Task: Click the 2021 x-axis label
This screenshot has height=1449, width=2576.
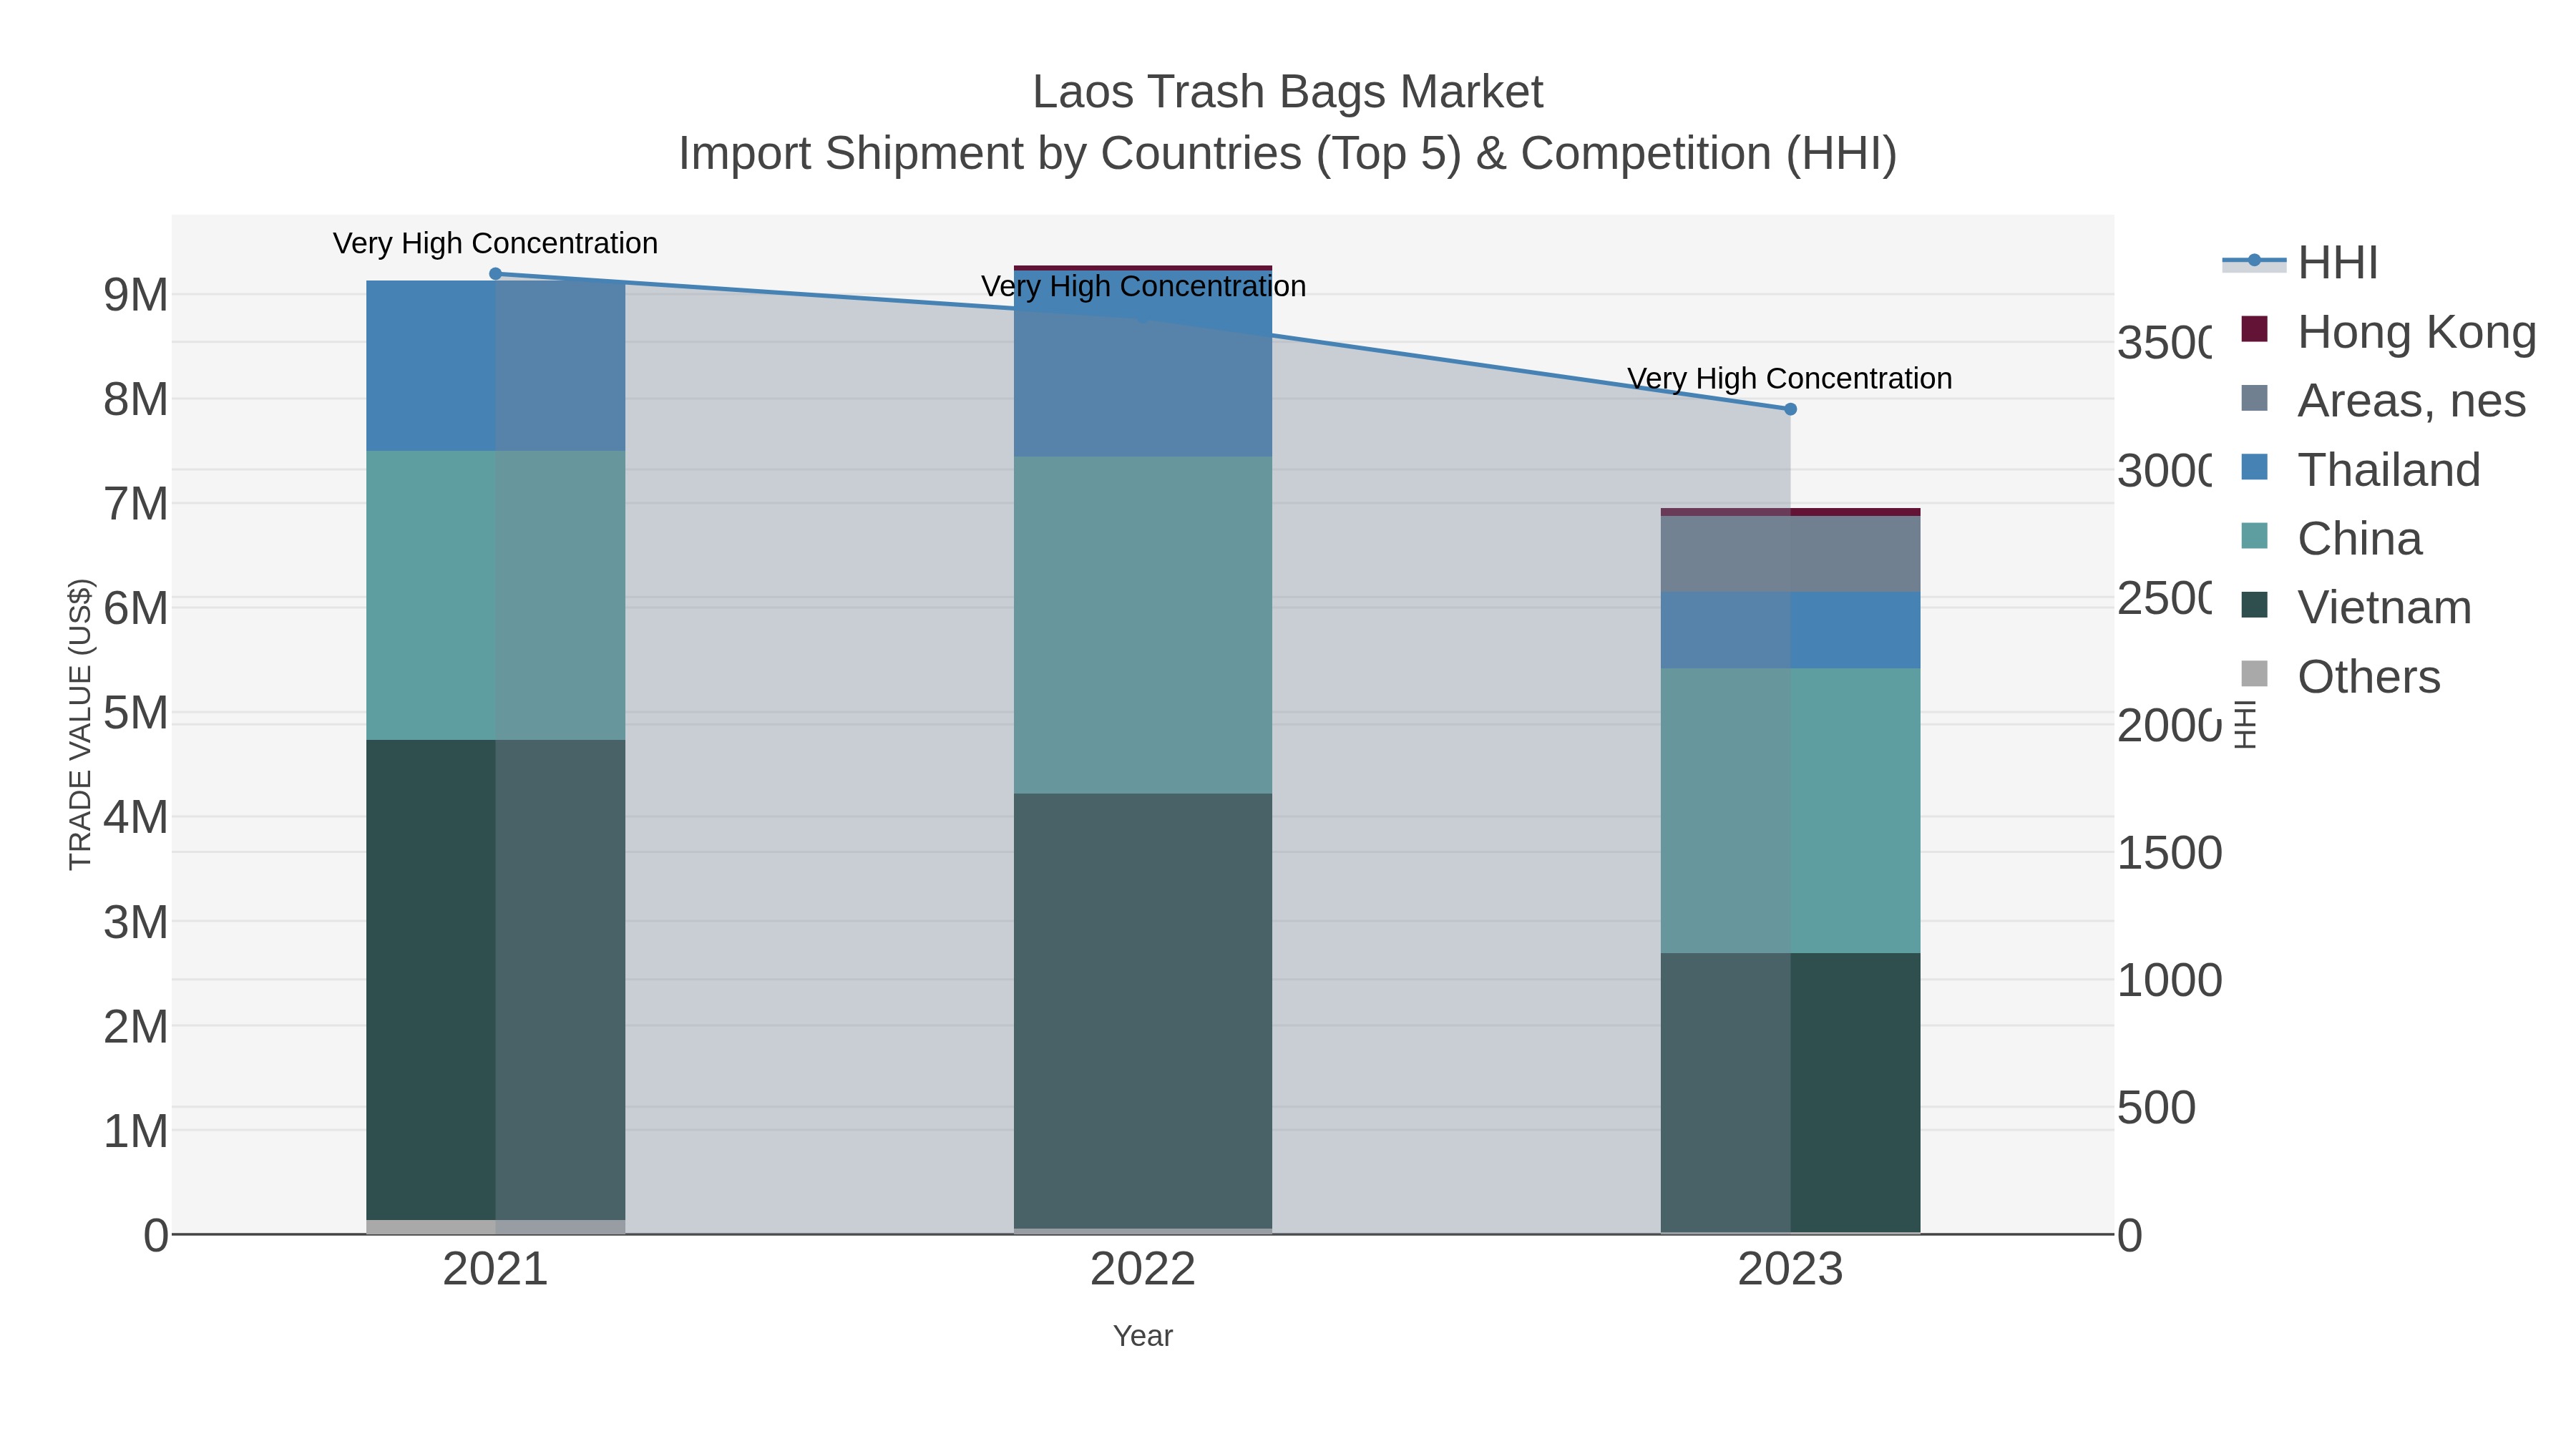Action: [x=495, y=1269]
